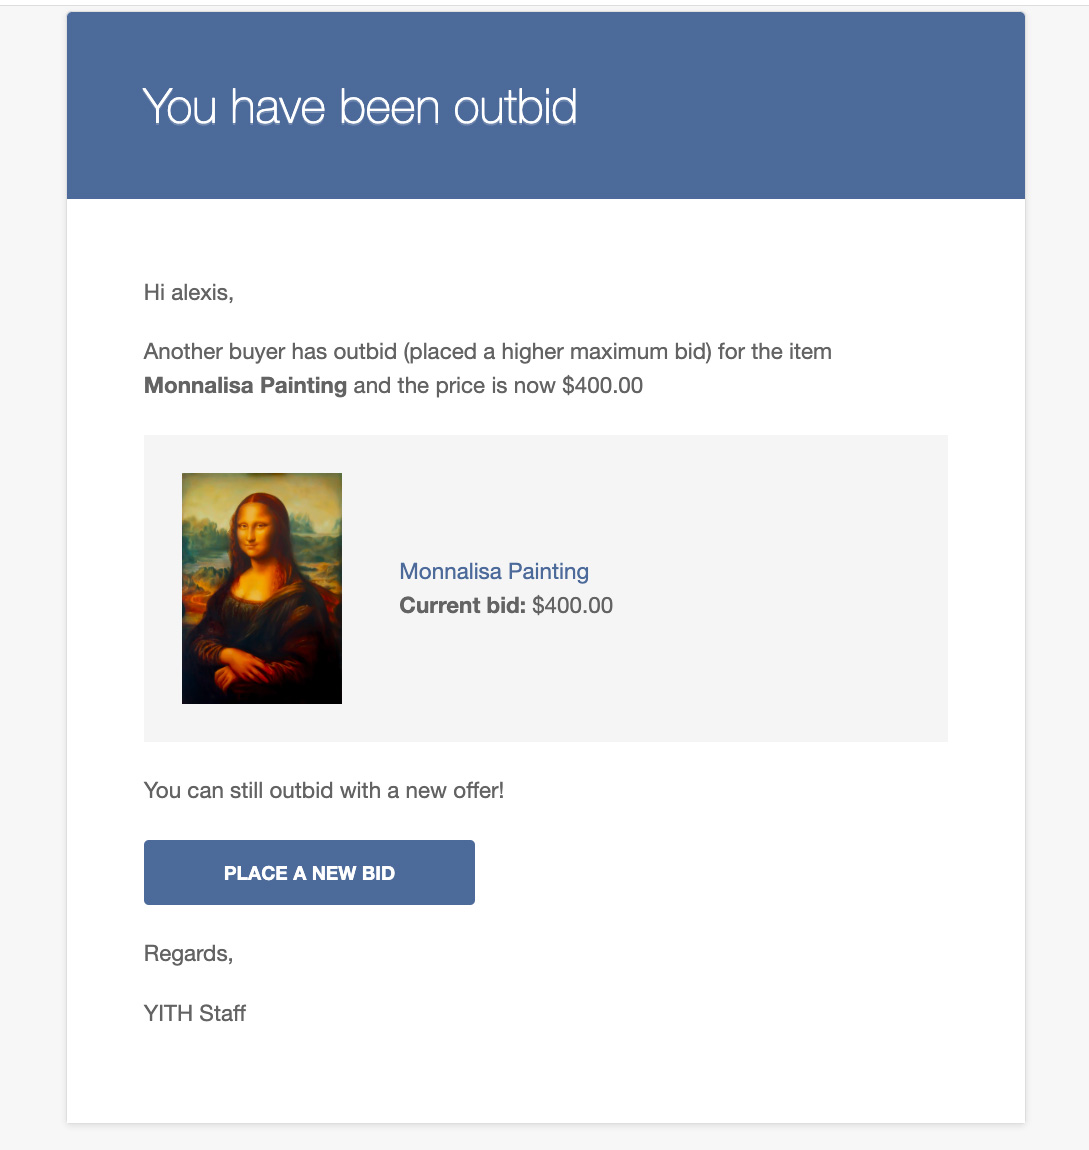This screenshot has height=1150, width=1089.
Task: Click the "and the price is now" text
Action: coord(454,385)
